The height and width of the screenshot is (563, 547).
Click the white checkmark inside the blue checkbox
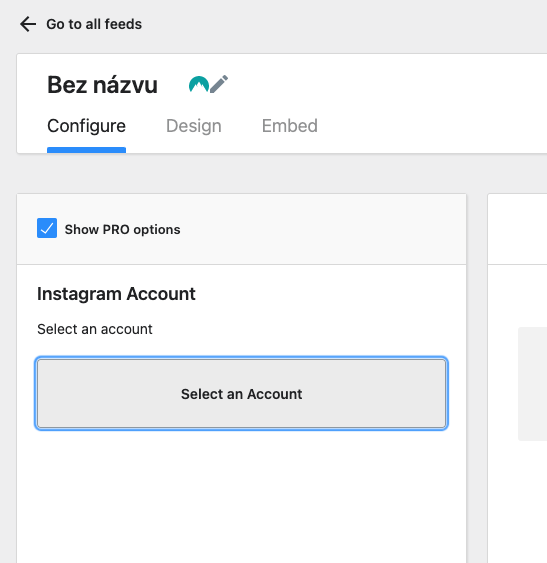(x=47, y=228)
